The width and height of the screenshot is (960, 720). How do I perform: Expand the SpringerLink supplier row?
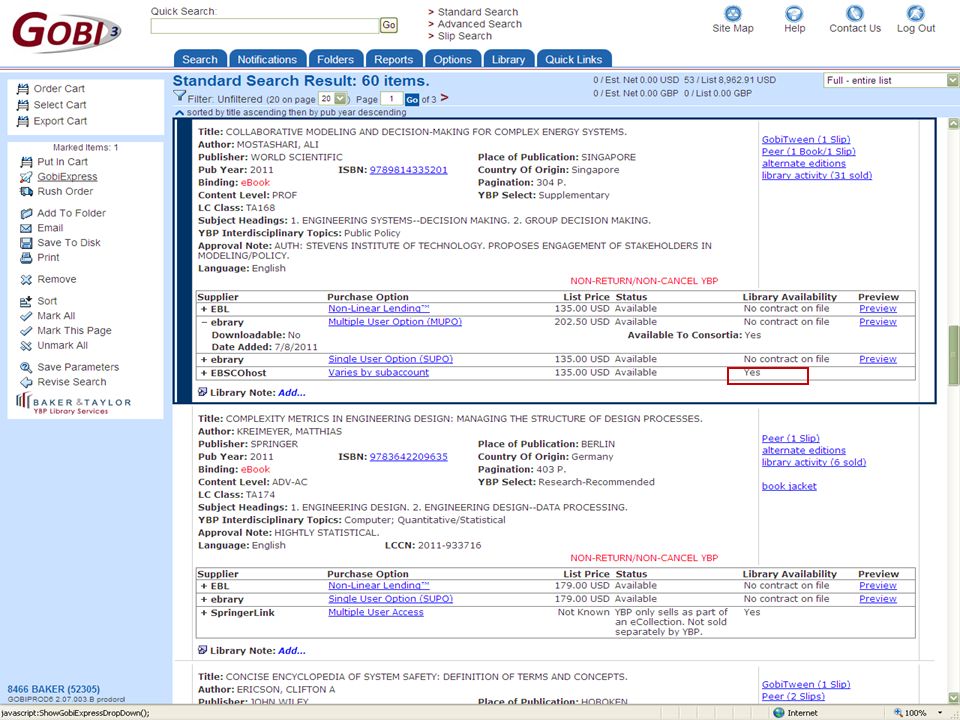pyautogui.click(x=204, y=613)
